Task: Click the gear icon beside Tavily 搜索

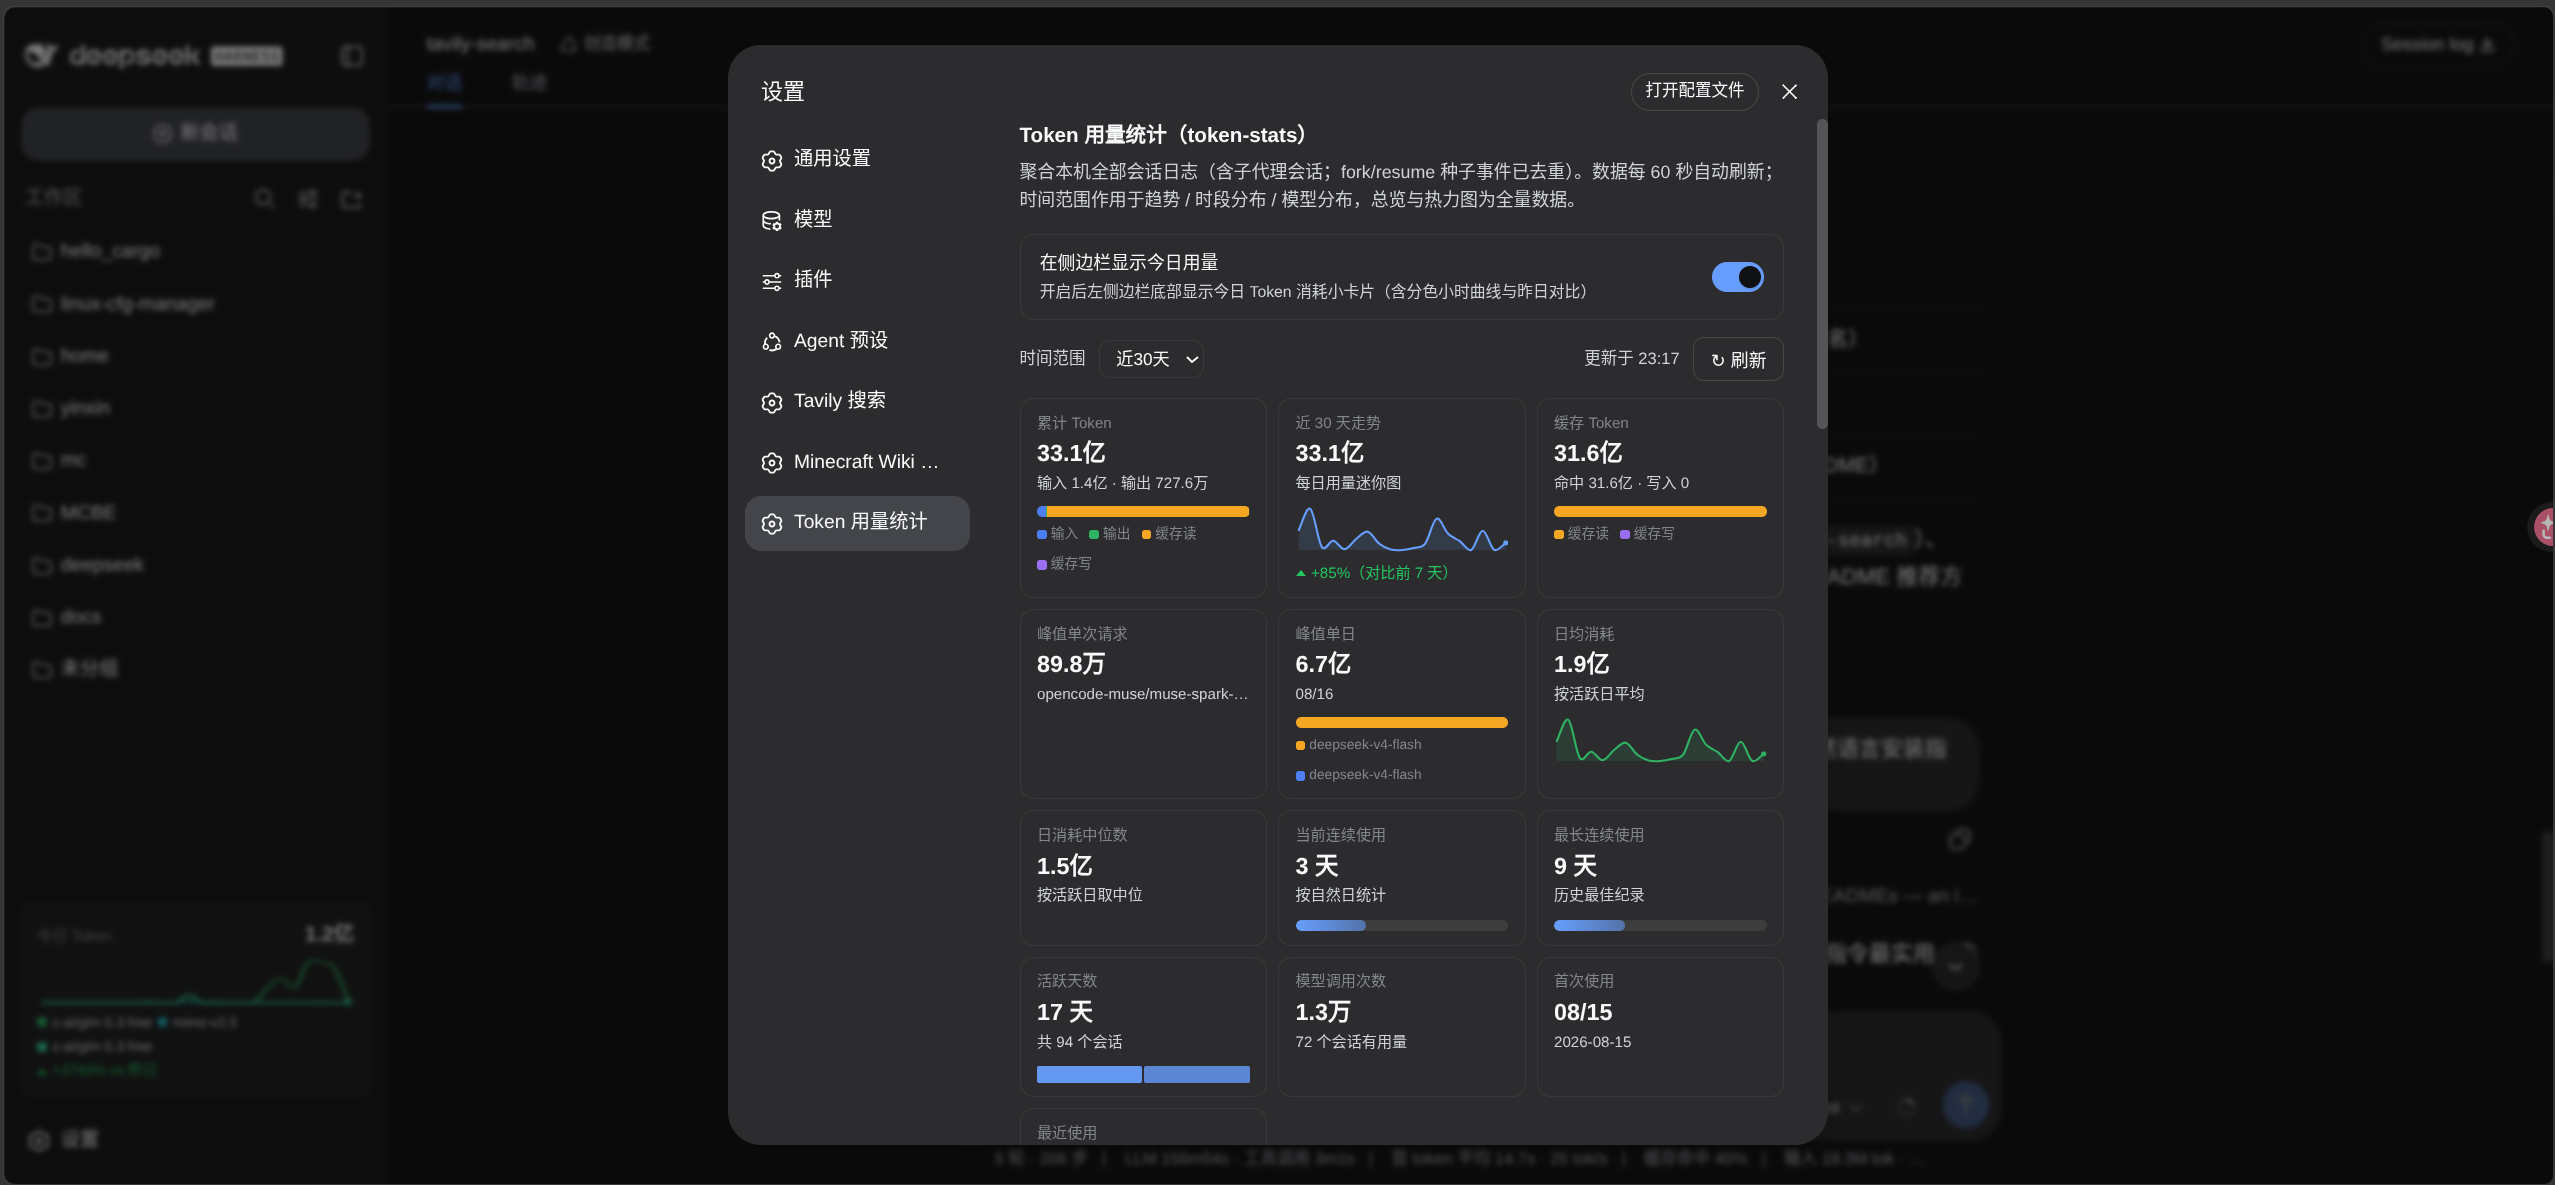Action: coord(771,403)
